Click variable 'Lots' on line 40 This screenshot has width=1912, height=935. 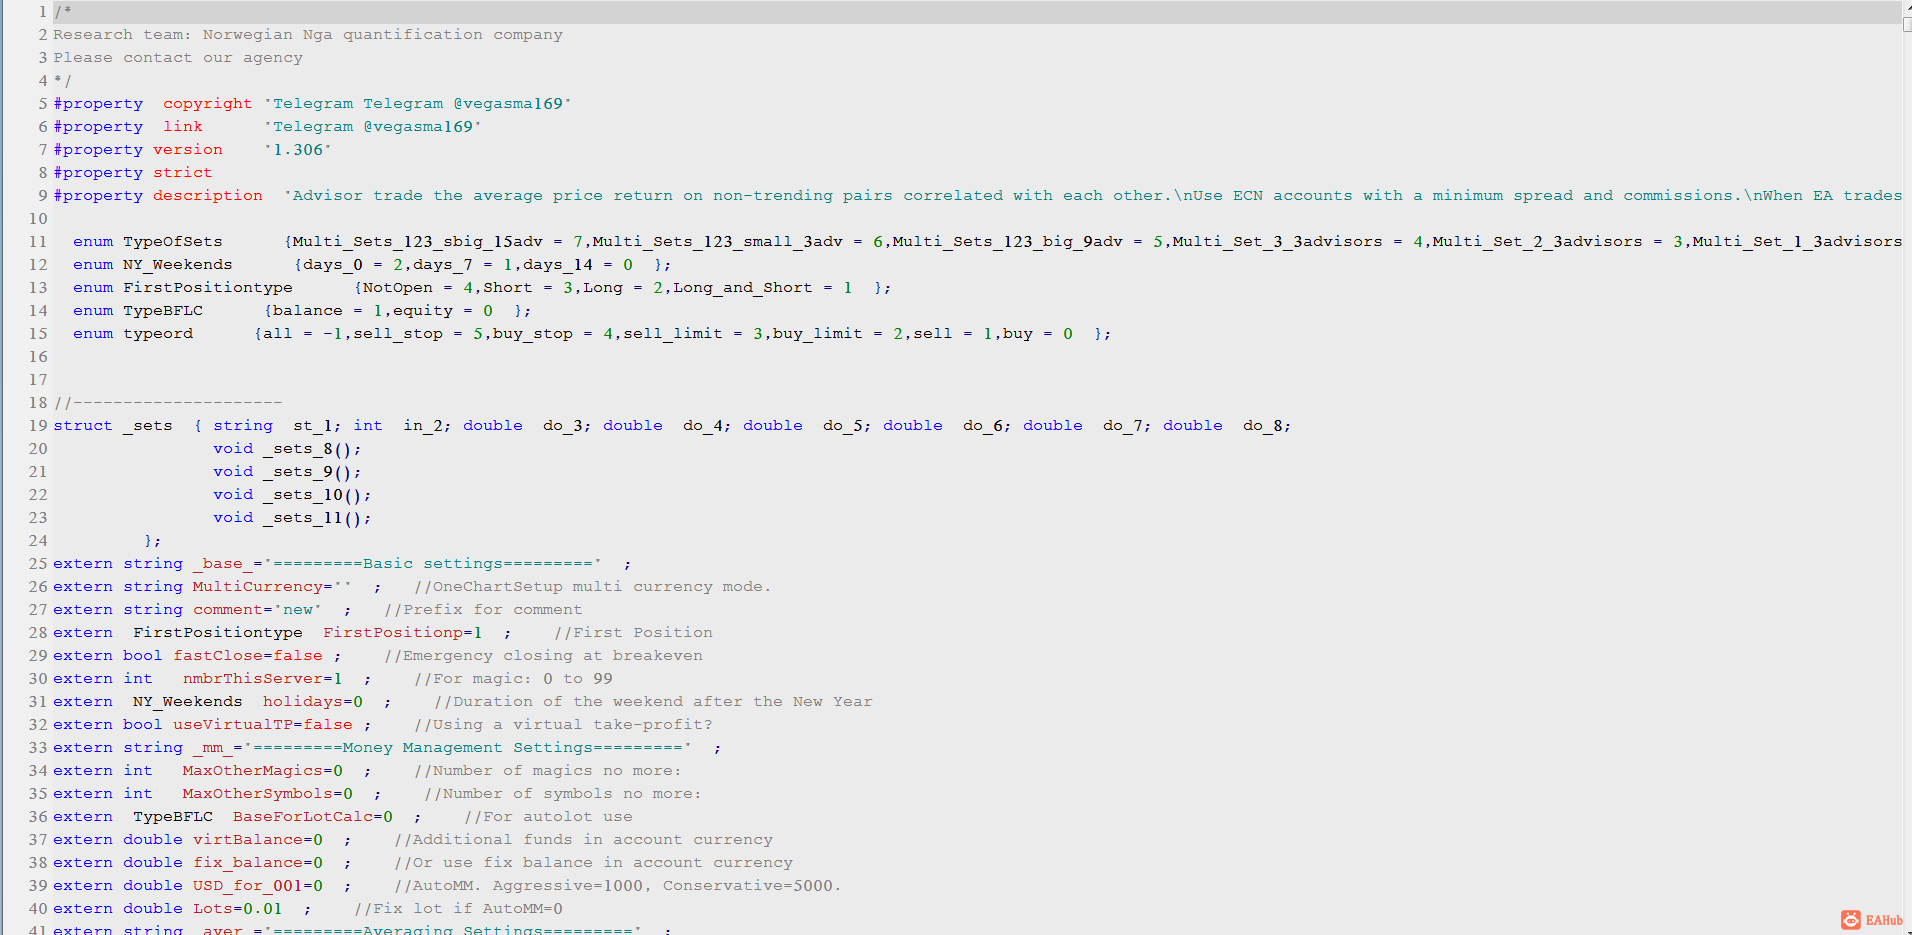pos(213,909)
